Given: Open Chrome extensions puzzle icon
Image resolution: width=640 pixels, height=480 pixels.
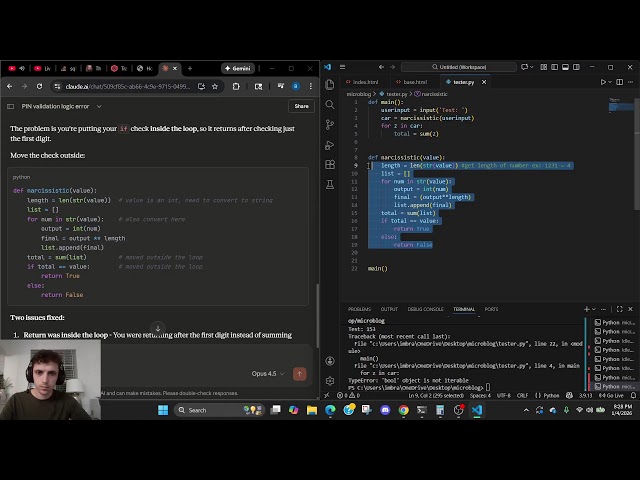Looking at the screenshot, I should [x=236, y=86].
